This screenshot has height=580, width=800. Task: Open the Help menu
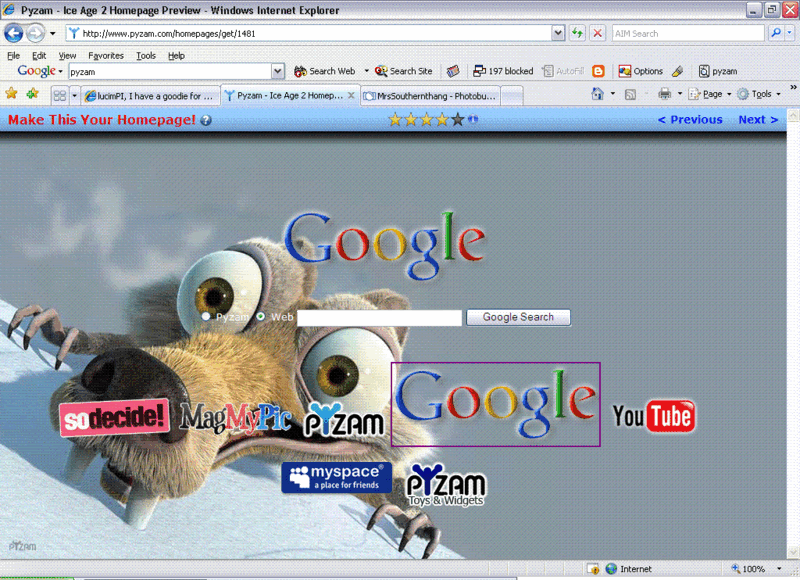click(177, 56)
